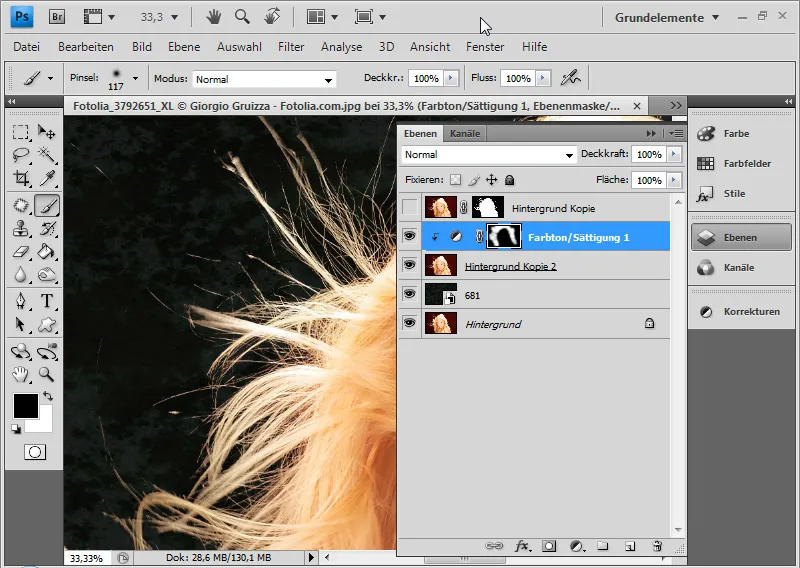Open the Fläche fill slider arrow
Image resolution: width=800 pixels, height=568 pixels.
coord(674,180)
